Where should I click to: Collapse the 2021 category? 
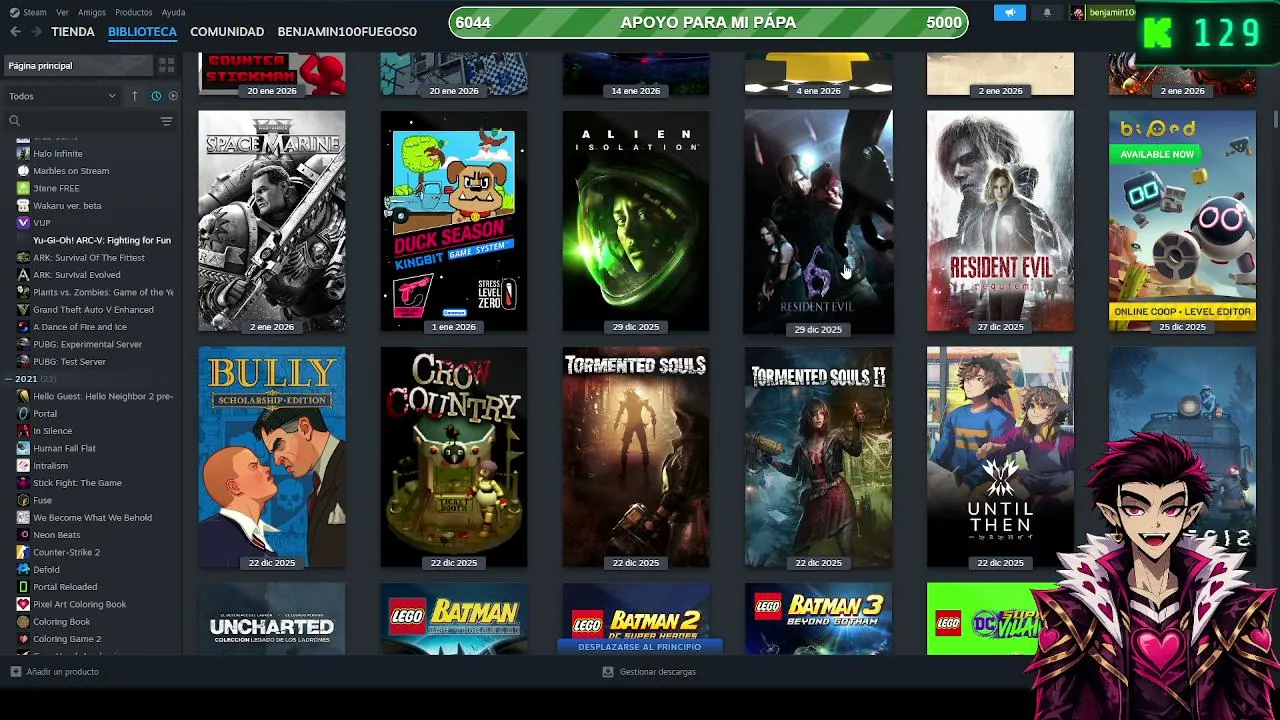pos(7,379)
